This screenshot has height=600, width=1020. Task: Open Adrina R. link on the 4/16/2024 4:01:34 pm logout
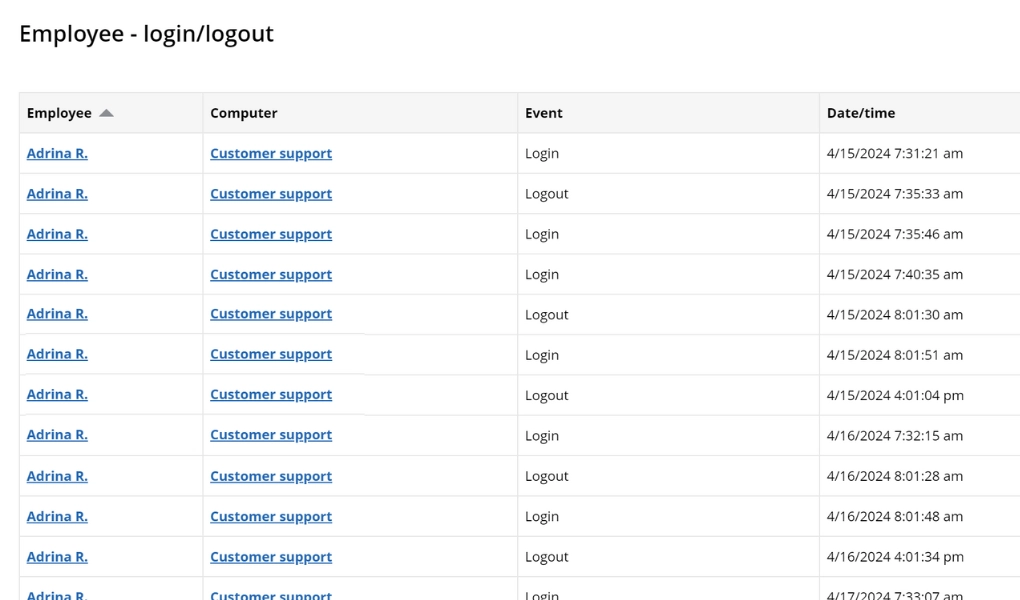click(x=56, y=556)
